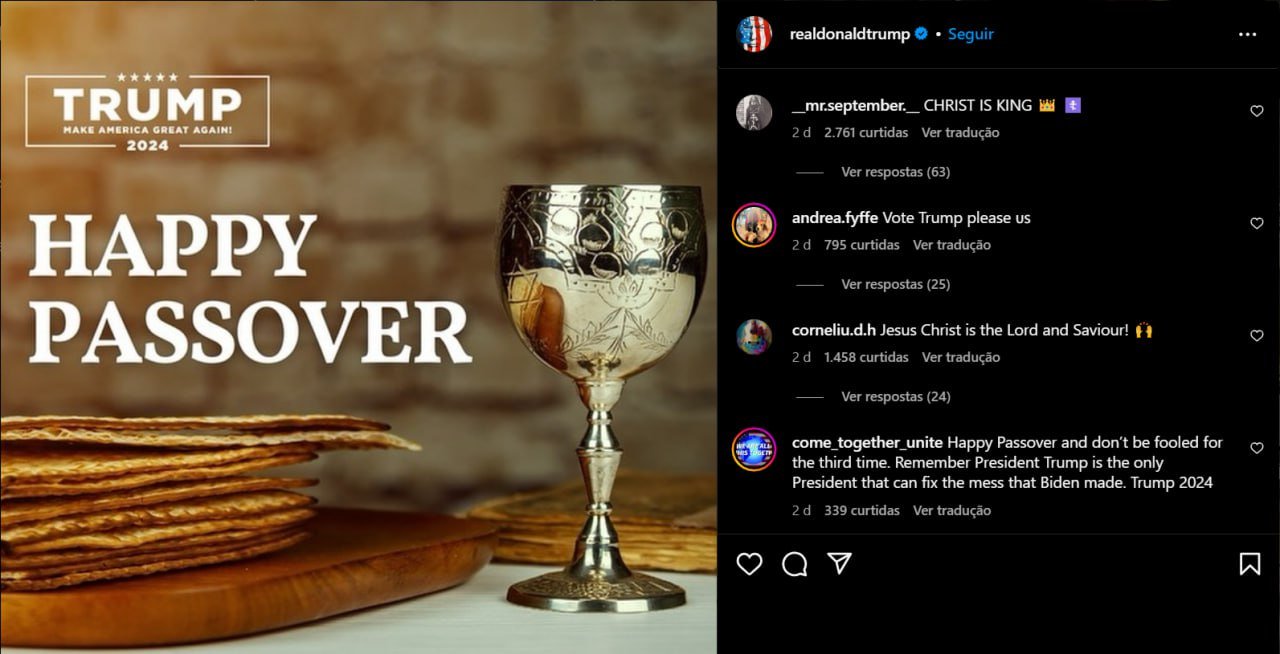Like the CHRIST IS KING comment

1257,111
